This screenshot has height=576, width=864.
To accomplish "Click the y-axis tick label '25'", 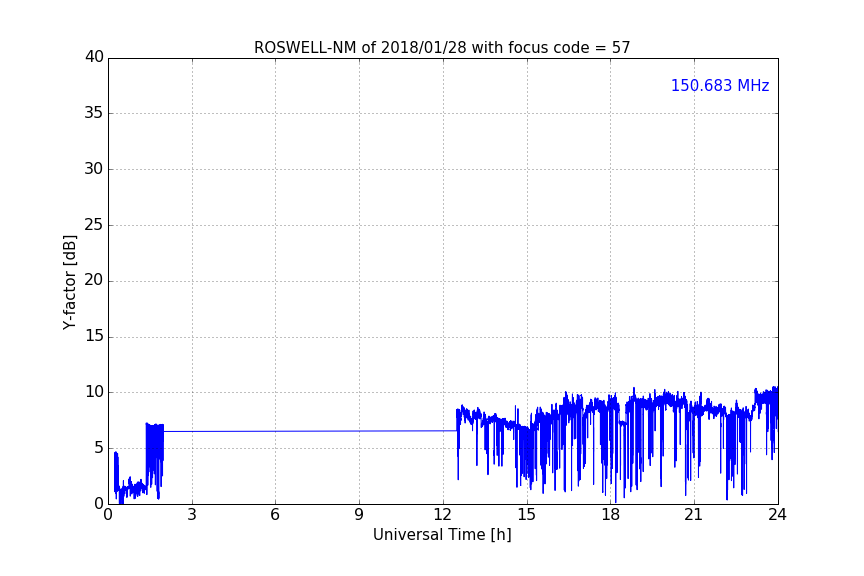I will tap(94, 224).
